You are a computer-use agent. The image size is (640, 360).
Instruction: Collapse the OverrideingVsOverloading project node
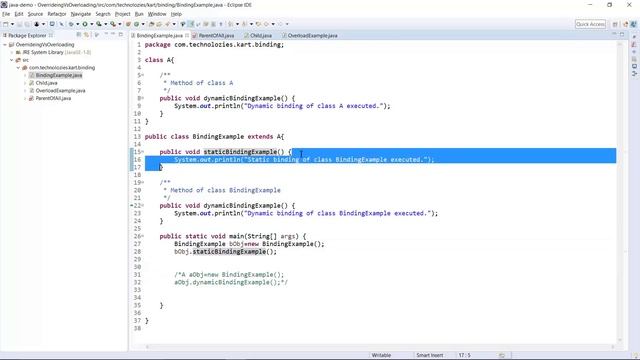[x=5, y=44]
